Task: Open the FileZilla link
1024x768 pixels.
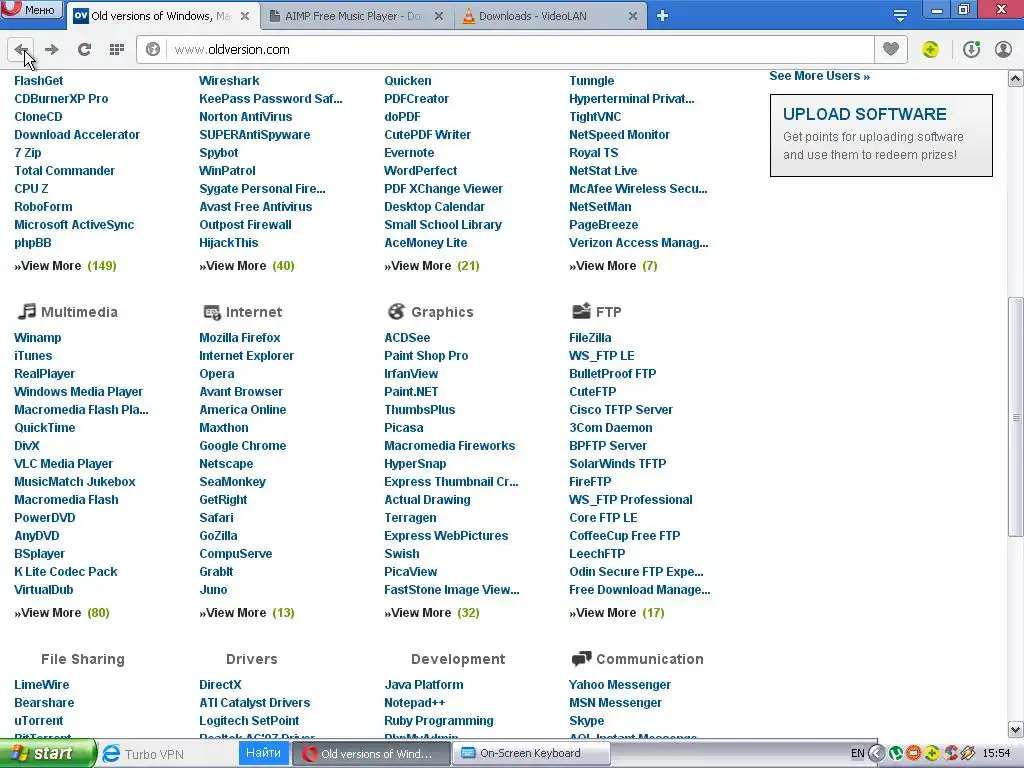Action: tap(590, 338)
